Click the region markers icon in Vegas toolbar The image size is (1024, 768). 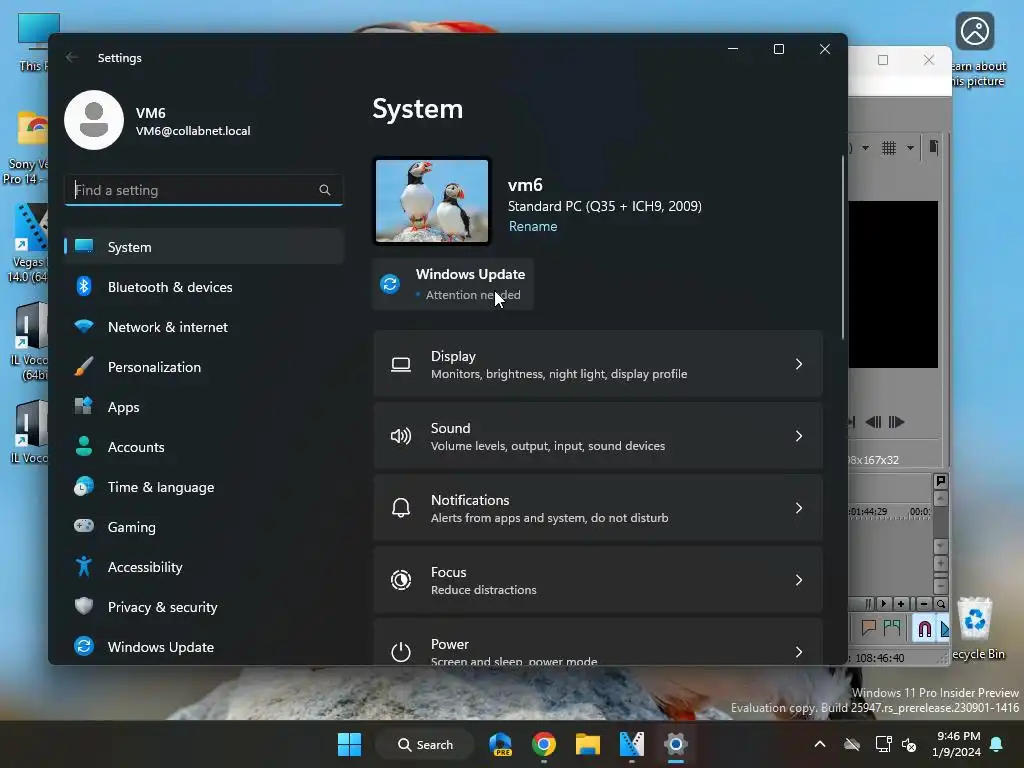892,628
